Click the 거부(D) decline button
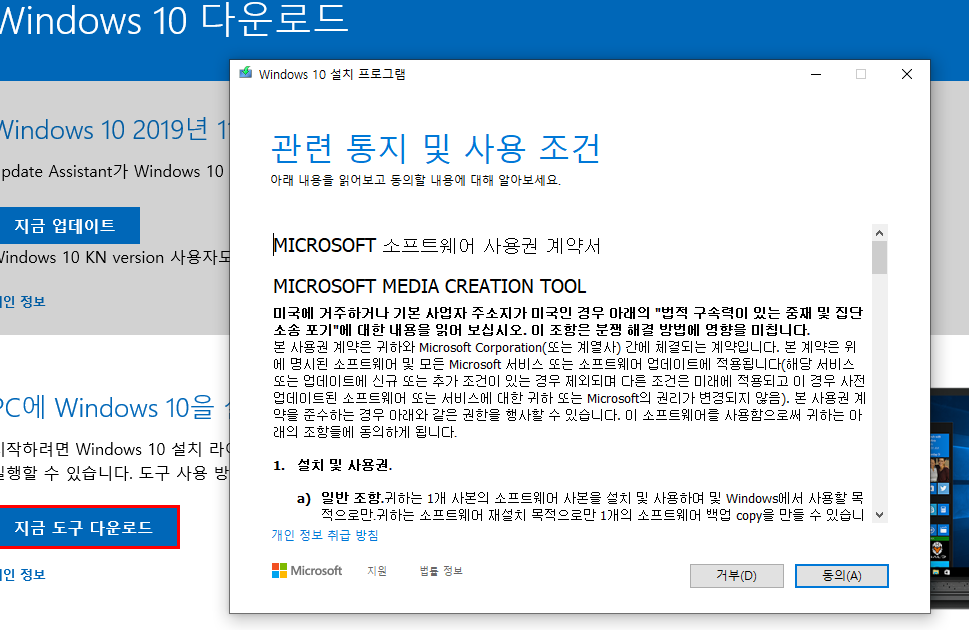Screen dimensions: 969x630 coord(737,576)
